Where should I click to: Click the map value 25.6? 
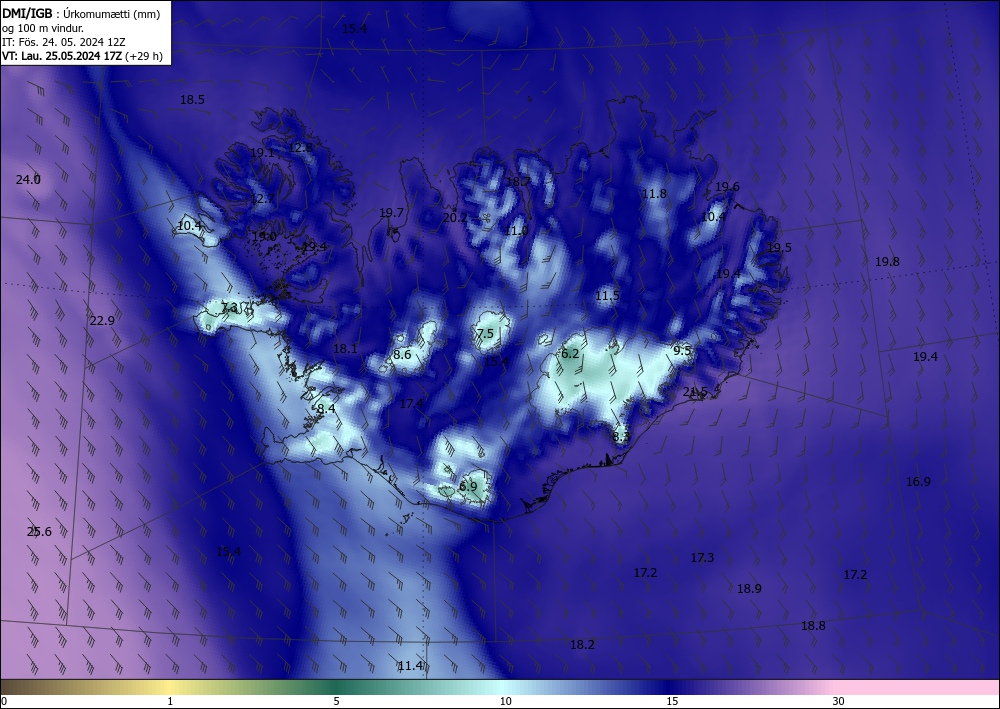coord(40,532)
